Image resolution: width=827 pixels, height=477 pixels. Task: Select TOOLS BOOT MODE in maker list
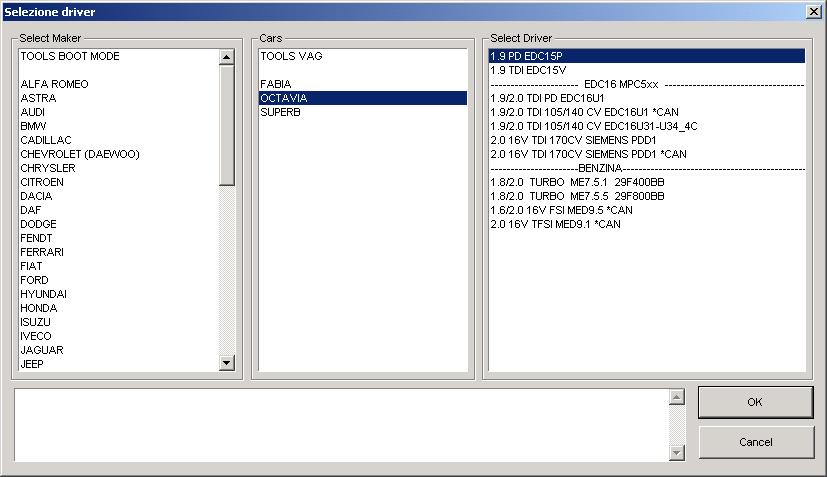pos(119,56)
